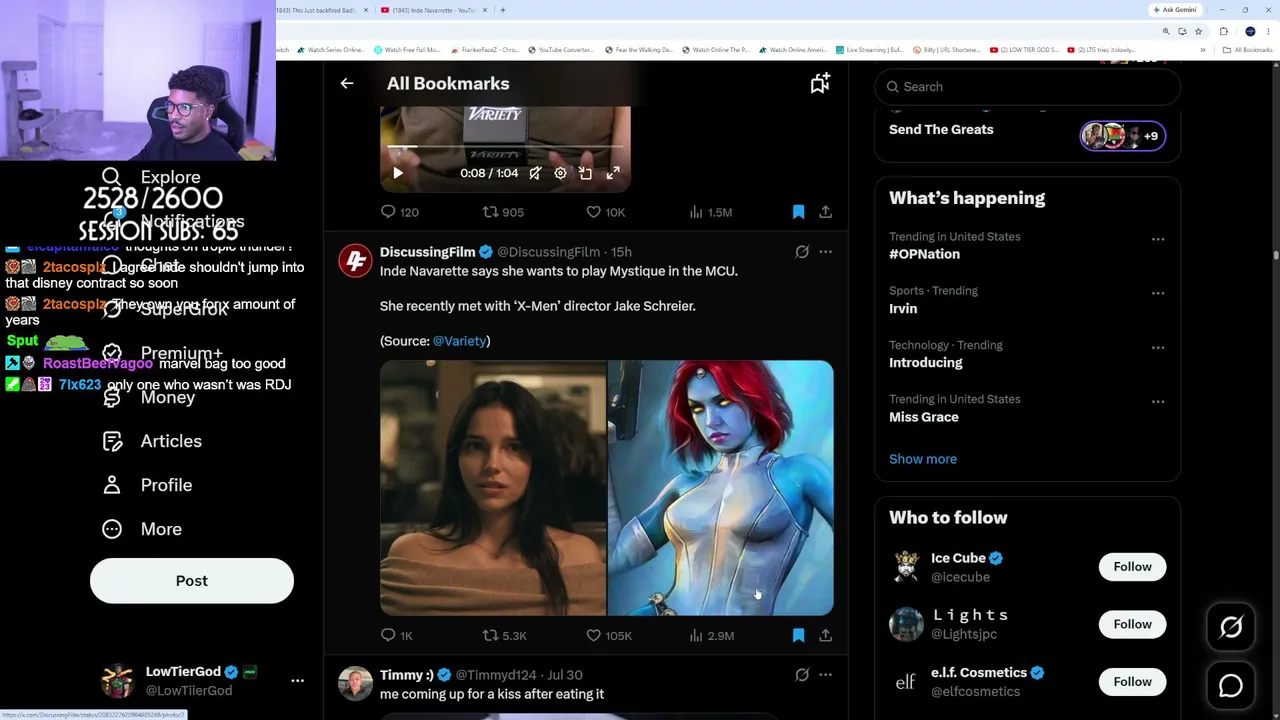Open the #OPNation trend
This screenshot has width=1280, height=720.
924,254
